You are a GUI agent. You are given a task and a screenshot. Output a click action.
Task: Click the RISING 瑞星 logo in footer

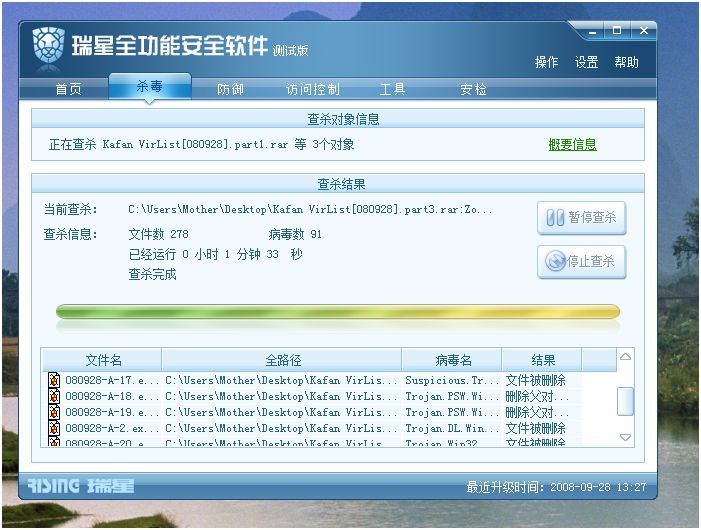80,486
